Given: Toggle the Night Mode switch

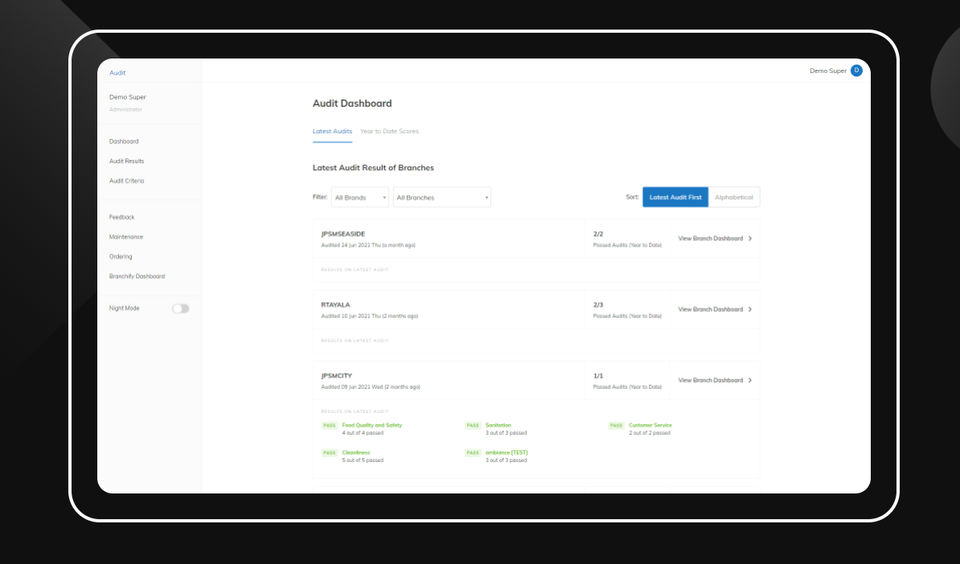Looking at the screenshot, I should 181,309.
